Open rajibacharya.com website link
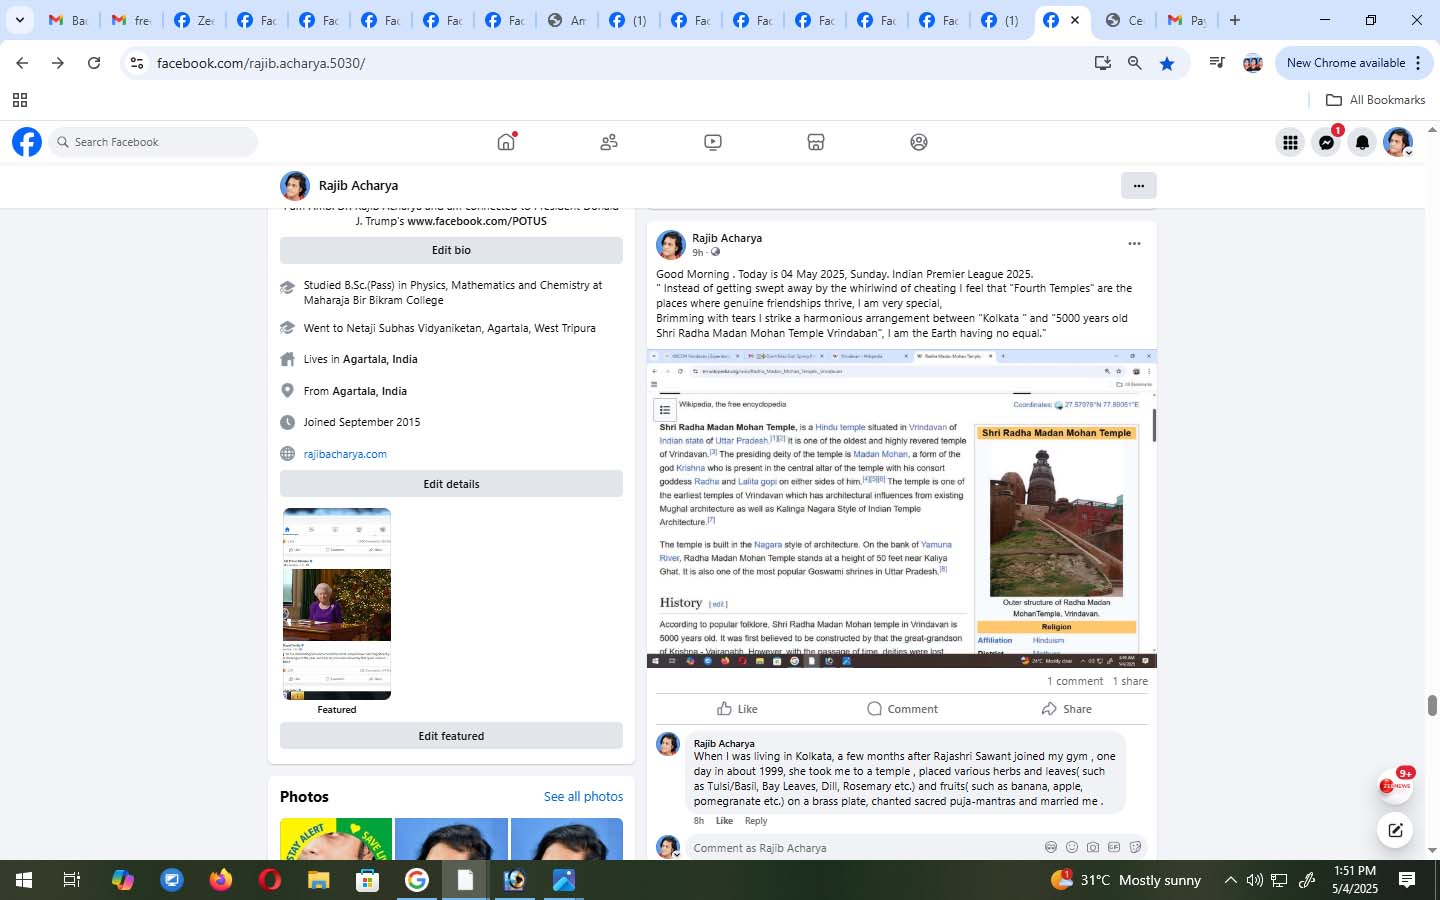The height and width of the screenshot is (900, 1440). tap(345, 454)
